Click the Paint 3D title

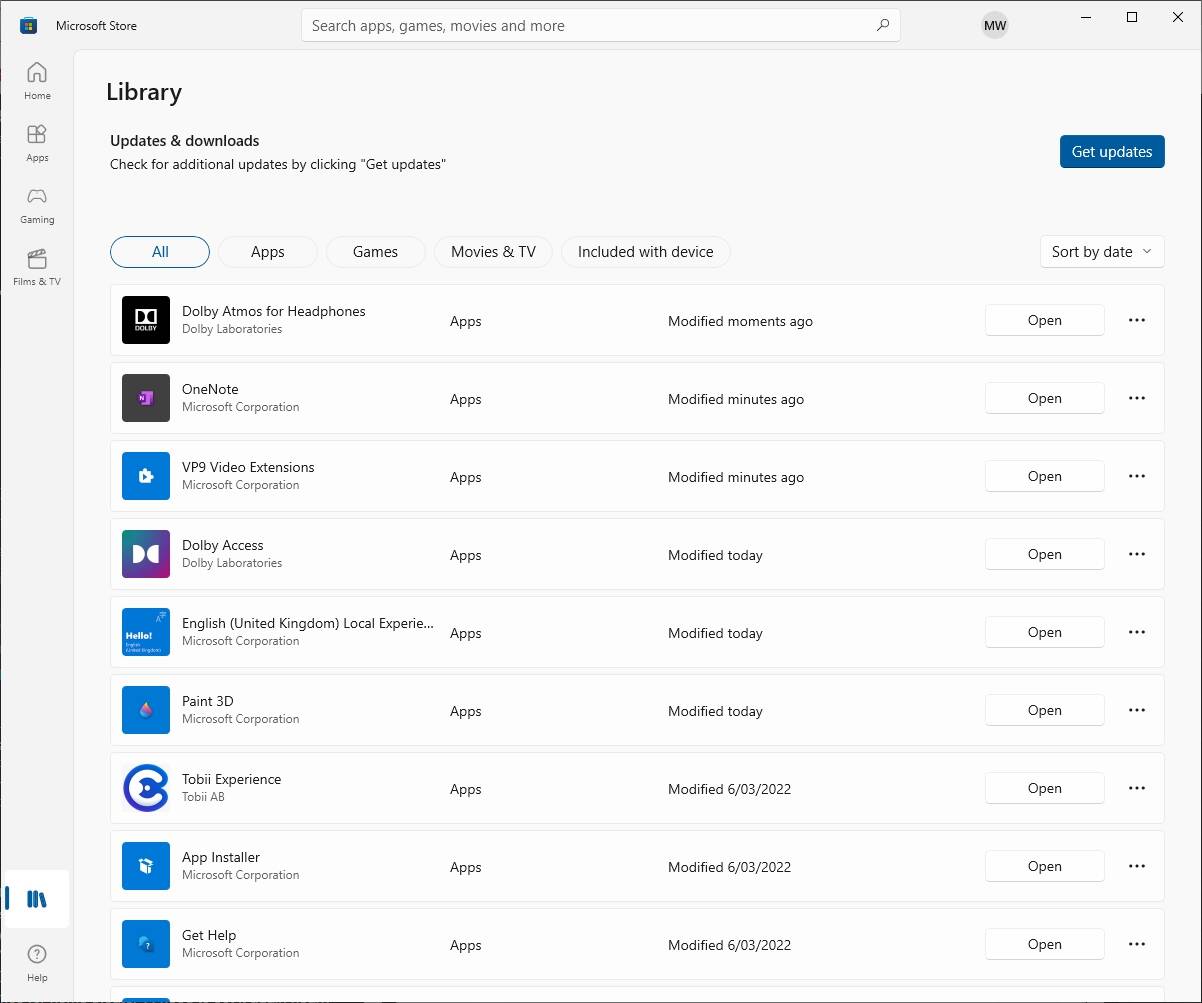click(208, 701)
